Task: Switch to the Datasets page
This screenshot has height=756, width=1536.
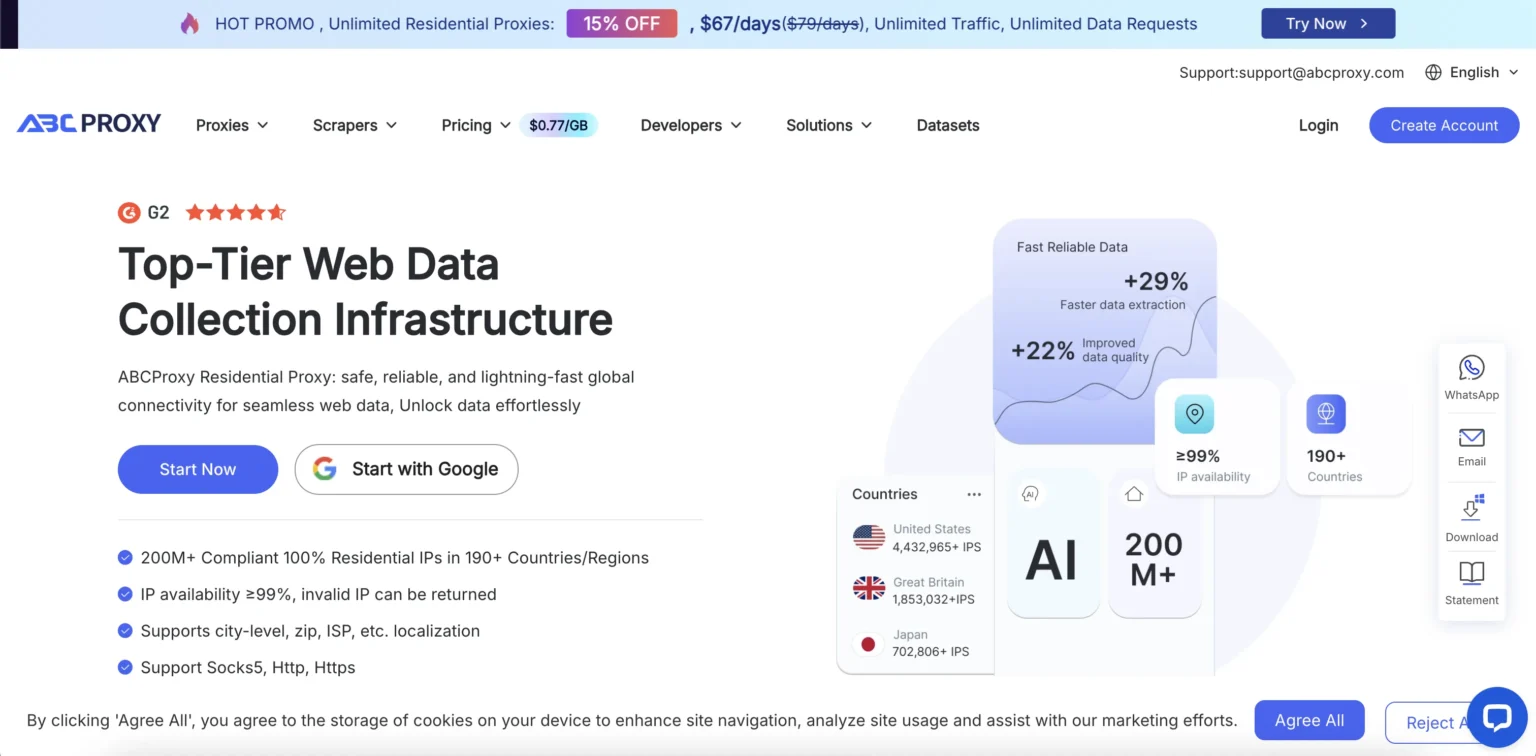Action: 947,125
